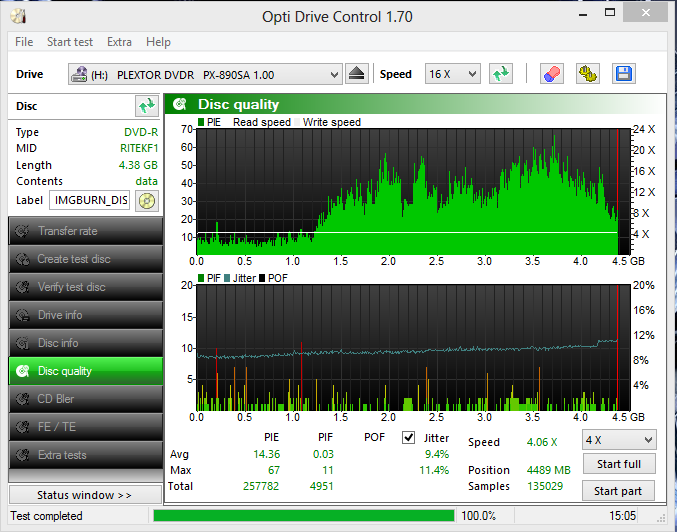This screenshot has width=677, height=532.
Task: Click the green refresh arrows beside Speed
Action: 501,74
